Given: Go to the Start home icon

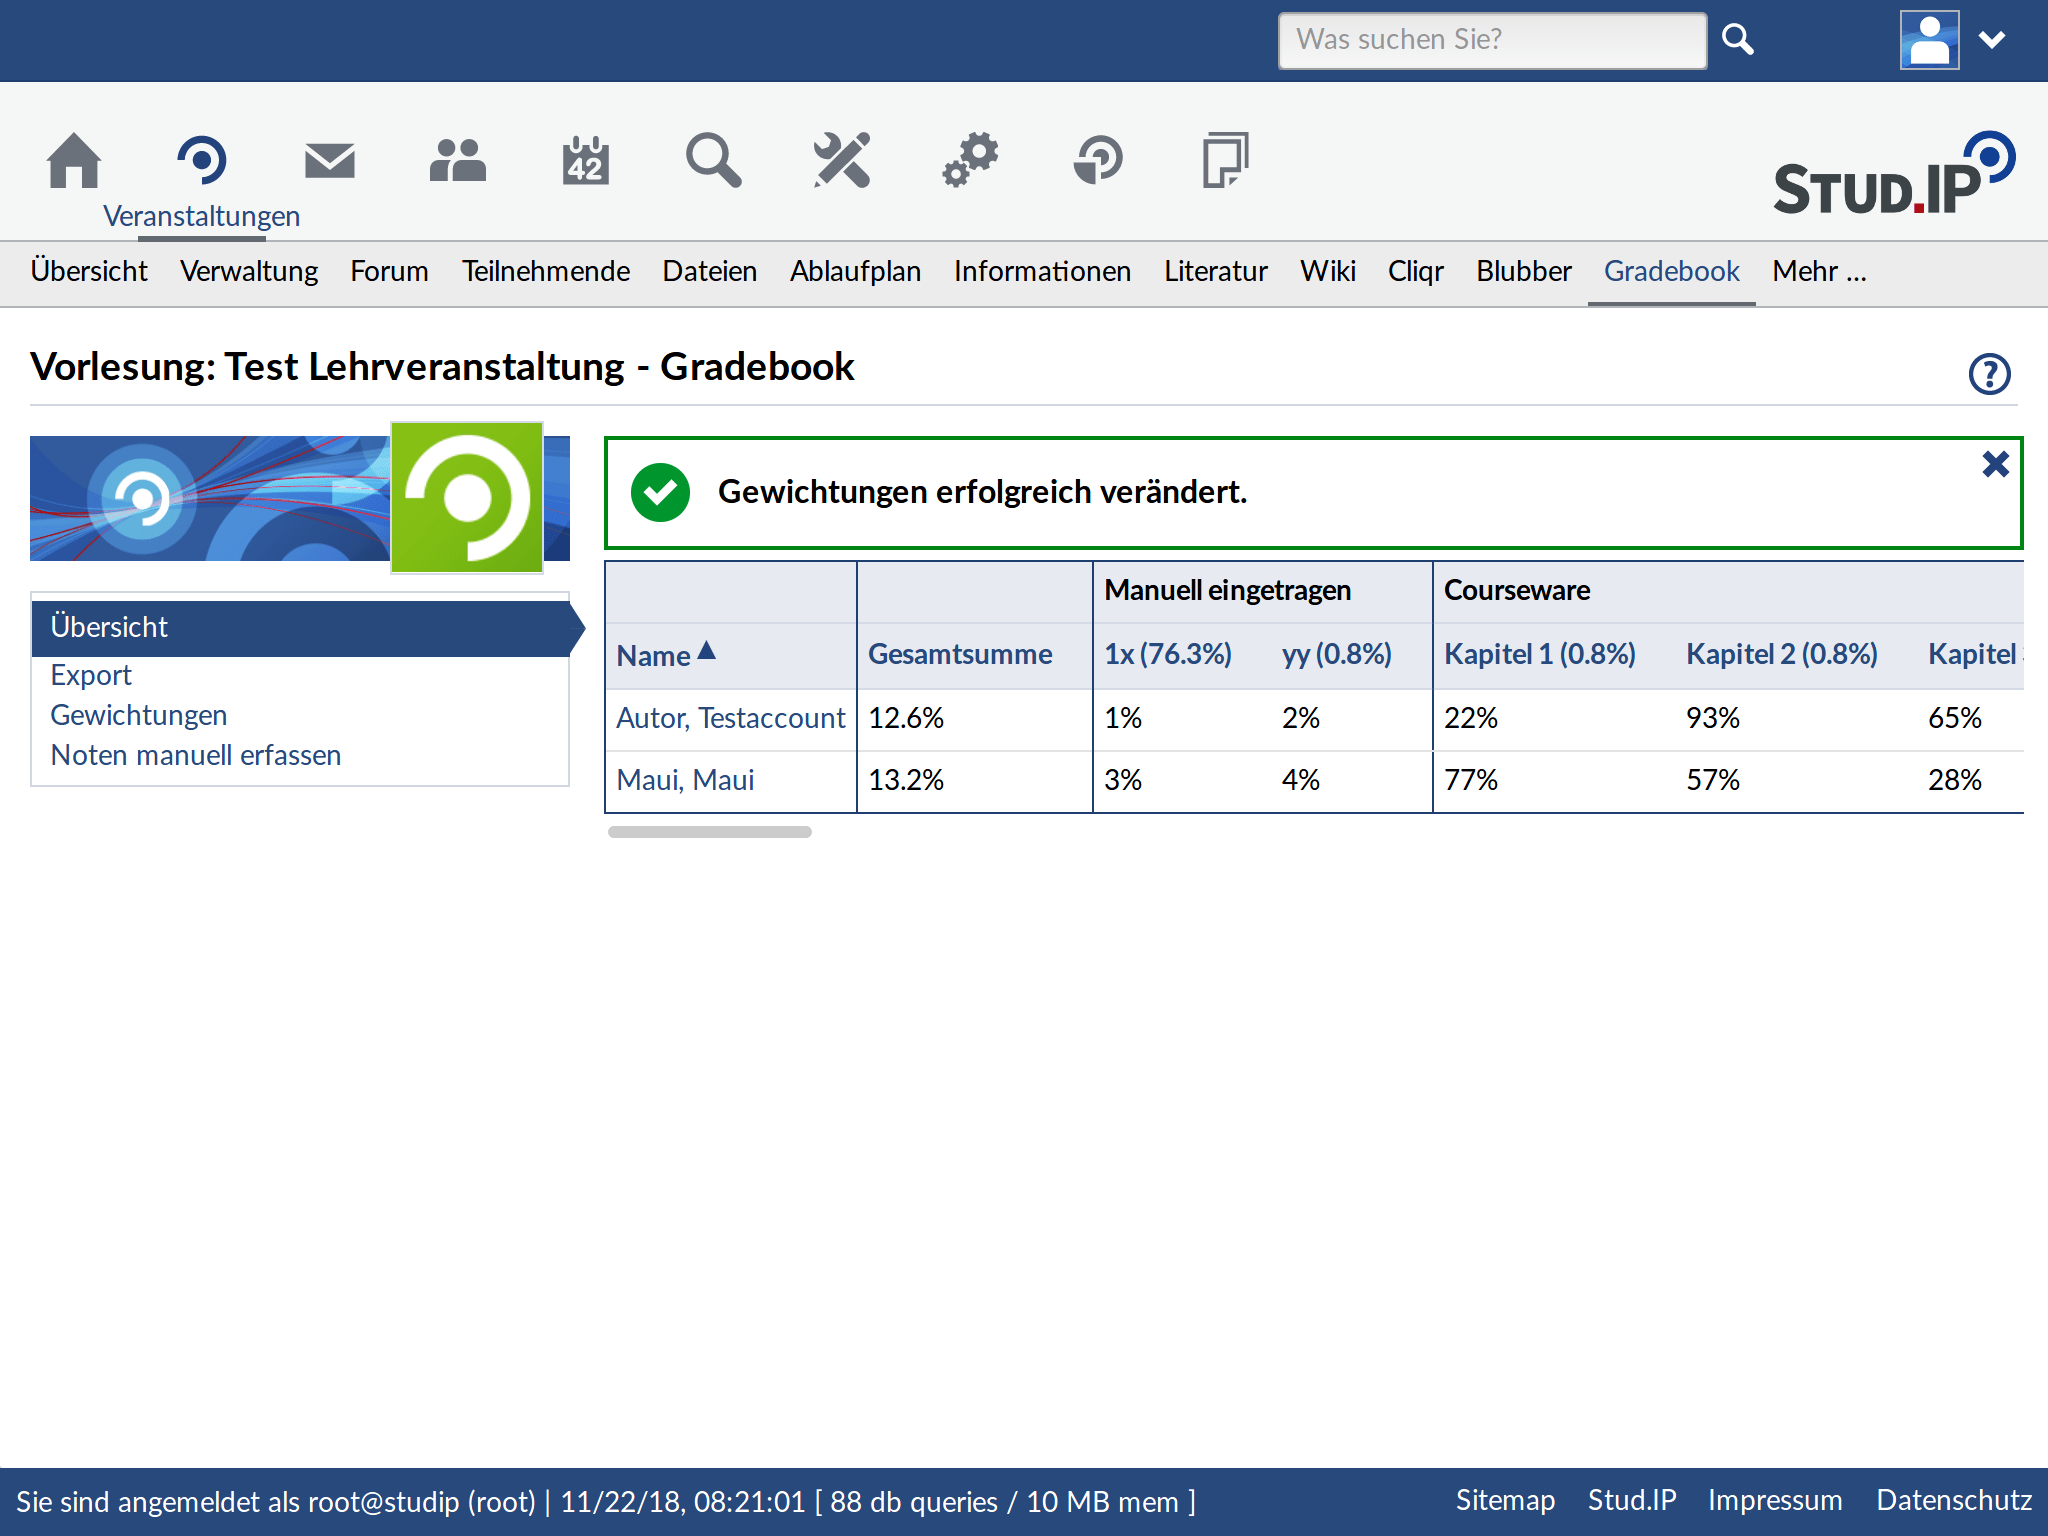Looking at the screenshot, I should point(74,161).
